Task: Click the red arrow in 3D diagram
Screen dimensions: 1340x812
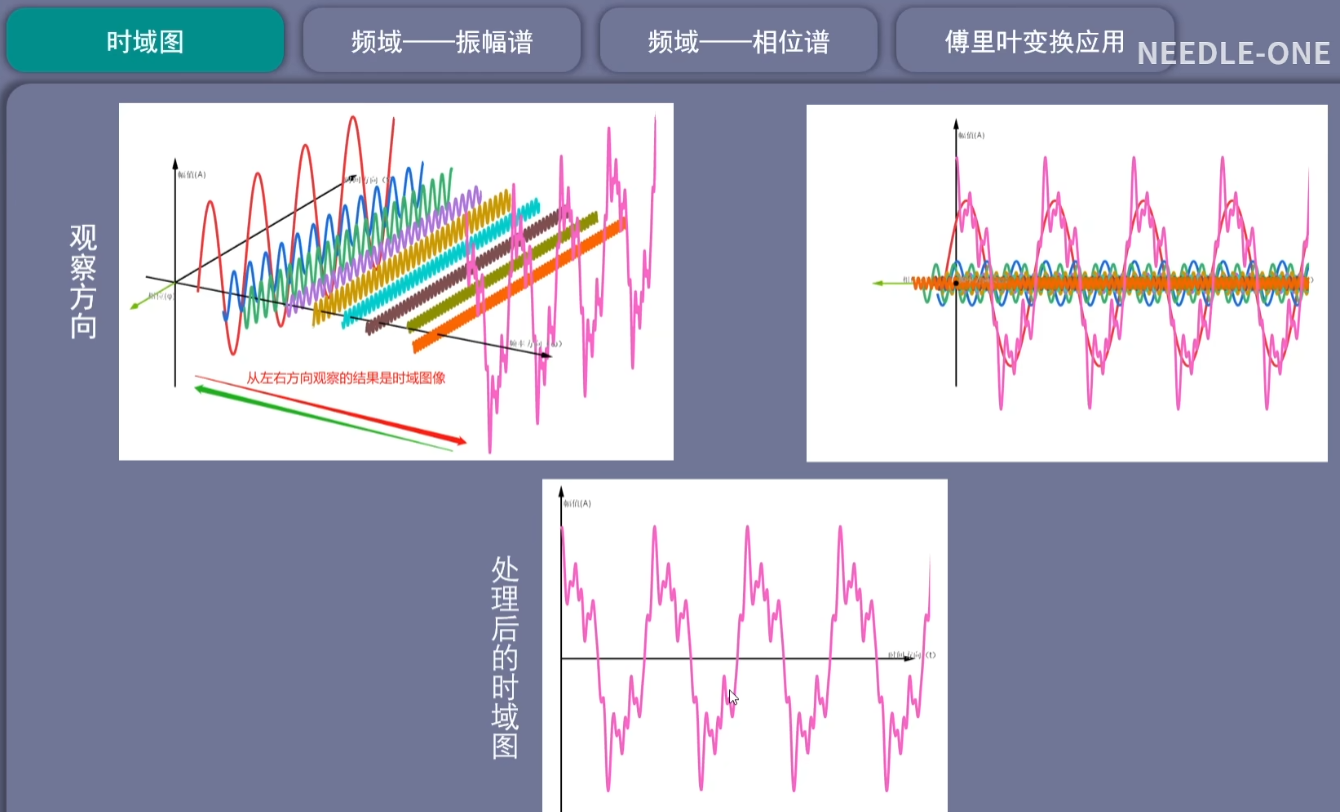Action: tap(330, 409)
